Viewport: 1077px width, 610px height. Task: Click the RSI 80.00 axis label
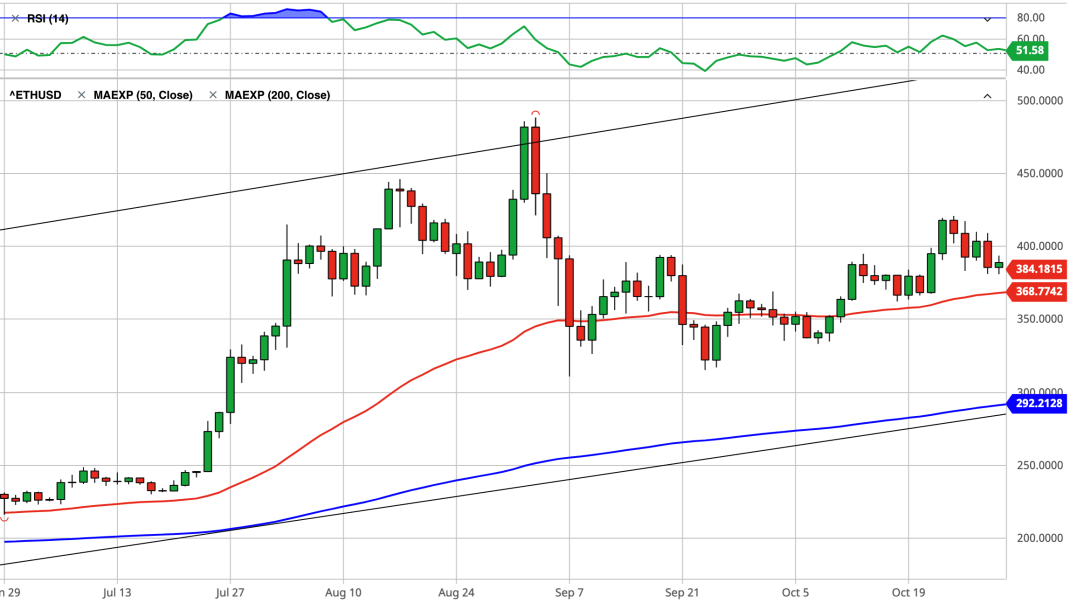coord(1030,18)
